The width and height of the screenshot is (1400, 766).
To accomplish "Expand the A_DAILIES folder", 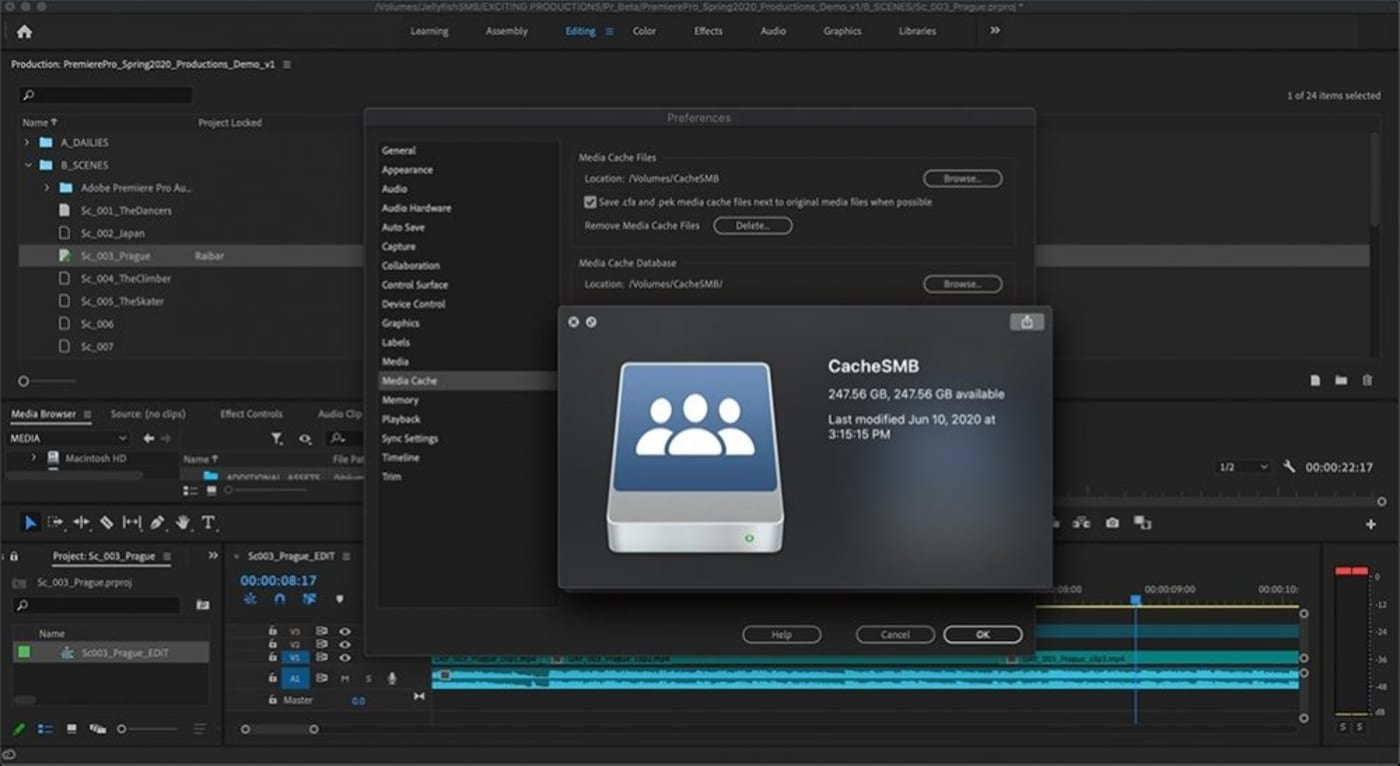I will tap(27, 142).
